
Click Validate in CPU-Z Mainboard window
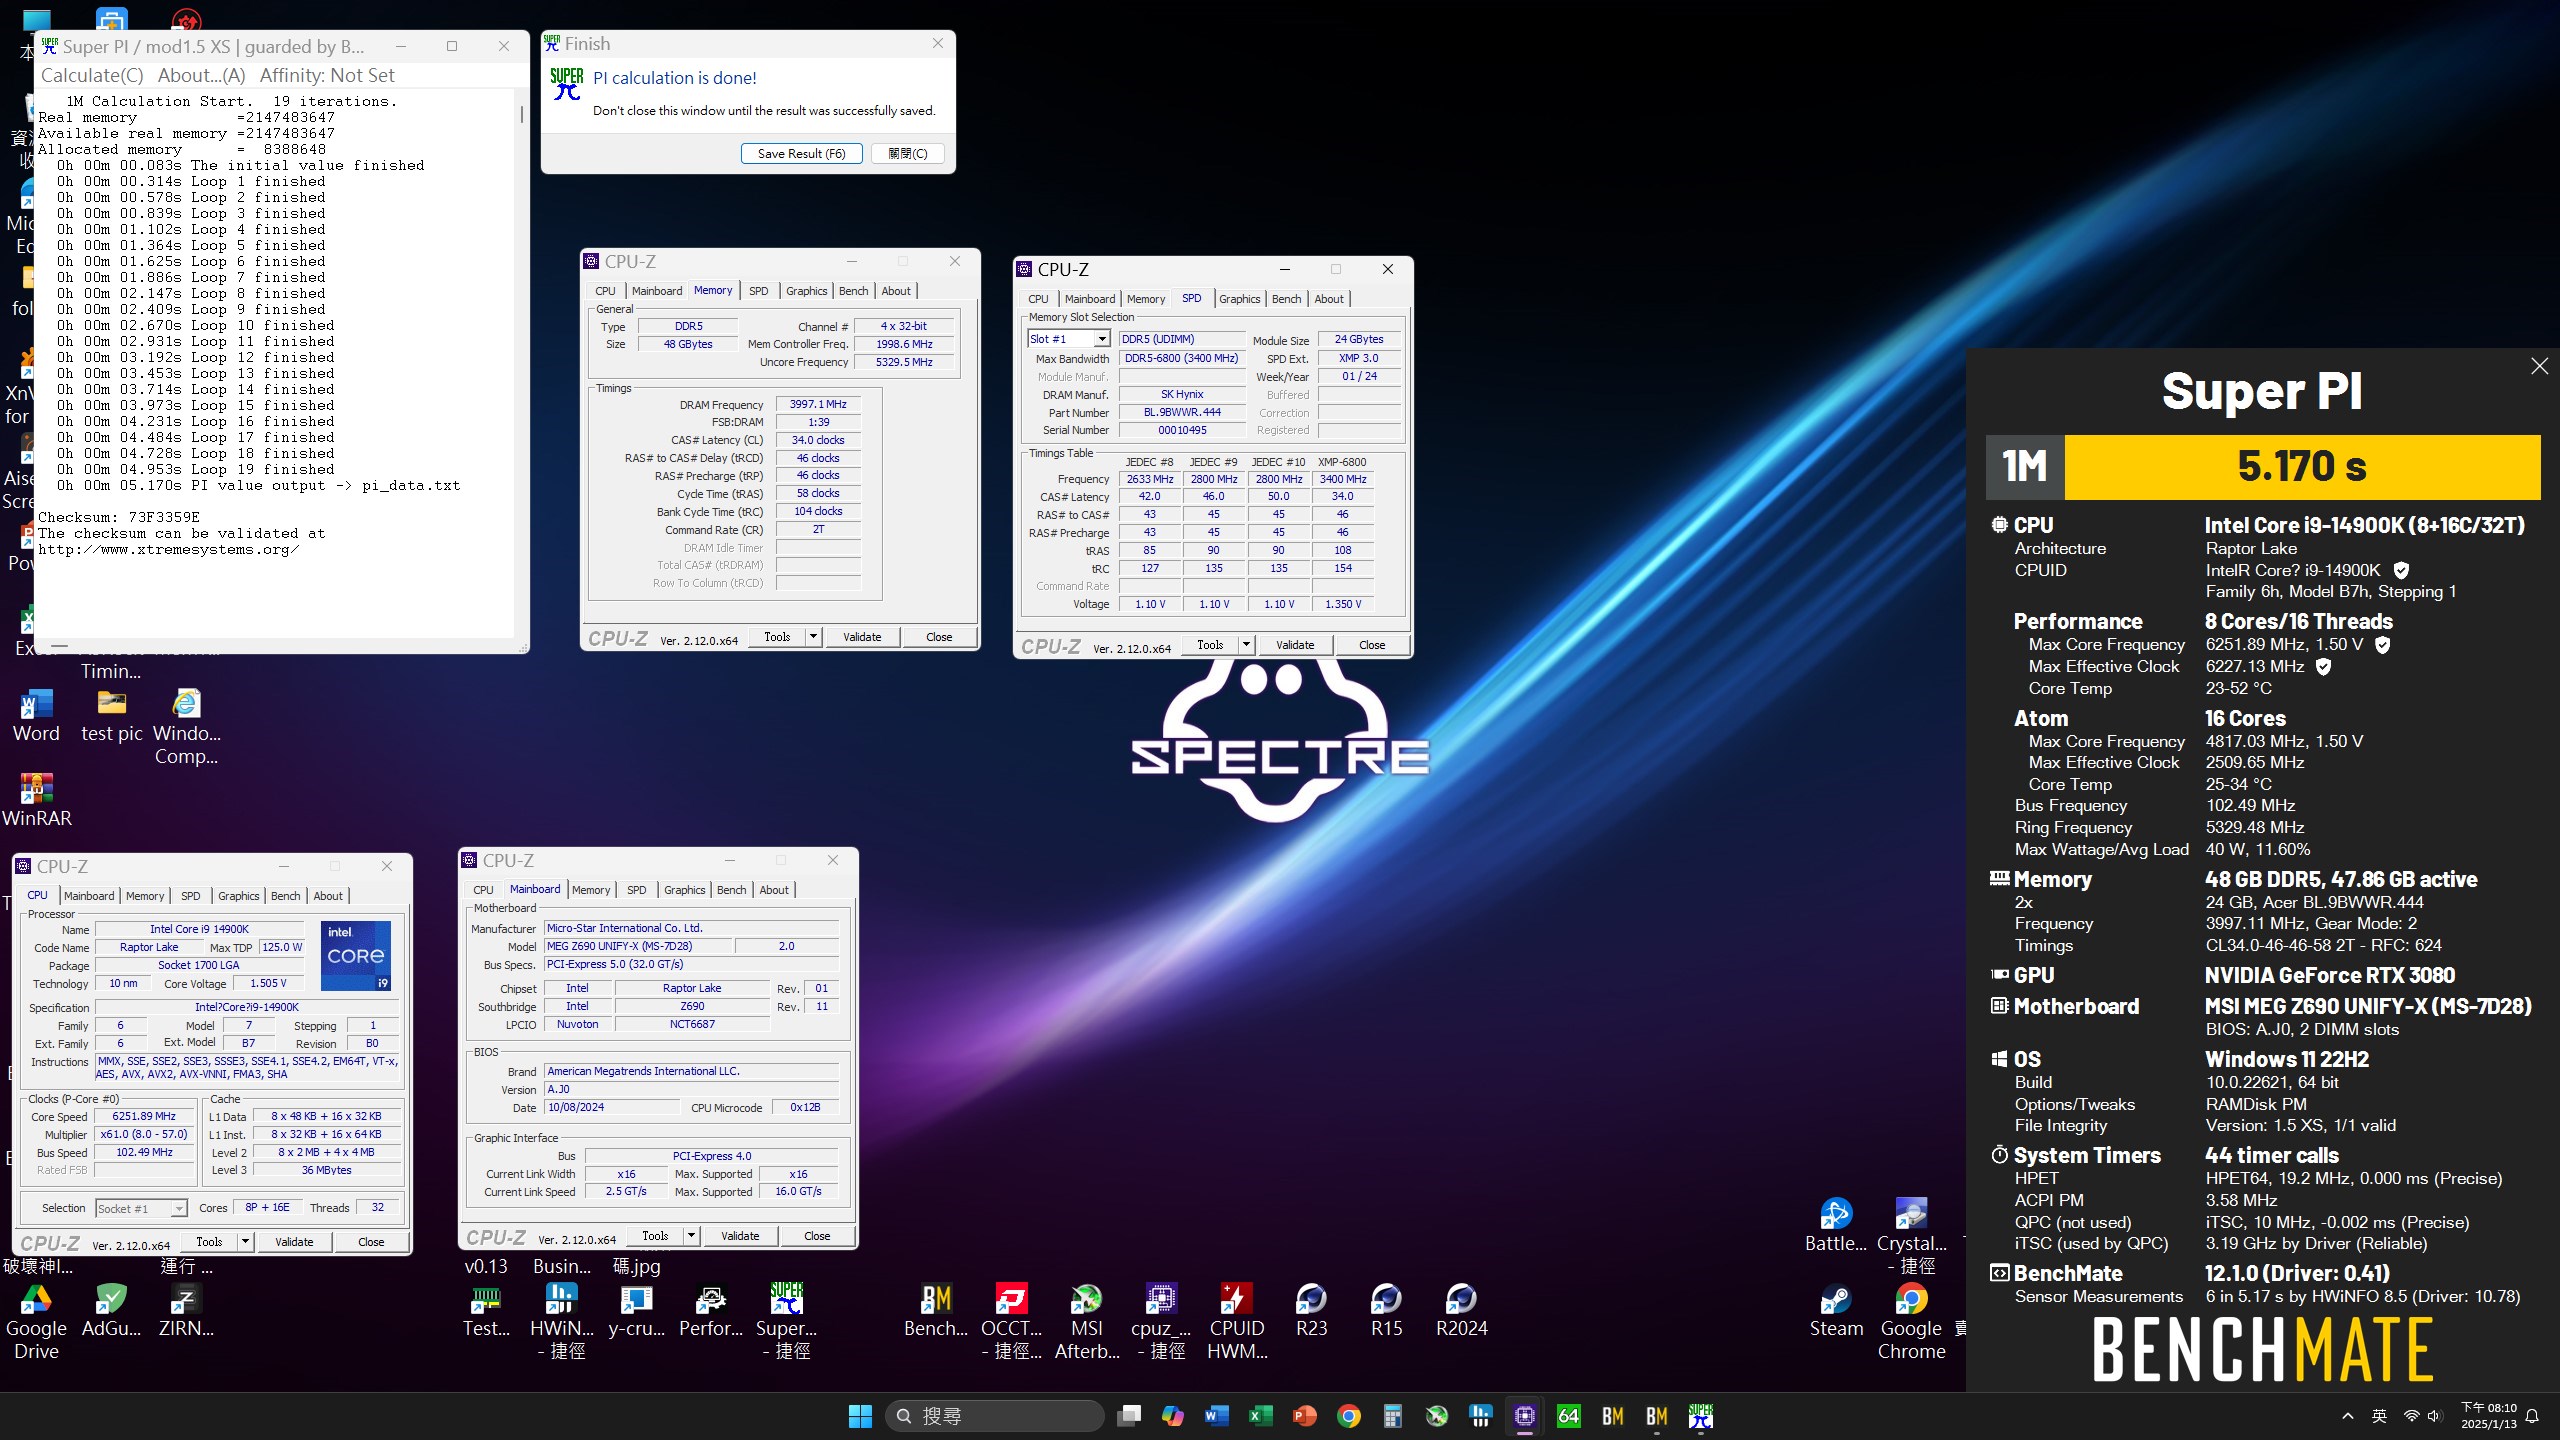pyautogui.click(x=740, y=1236)
